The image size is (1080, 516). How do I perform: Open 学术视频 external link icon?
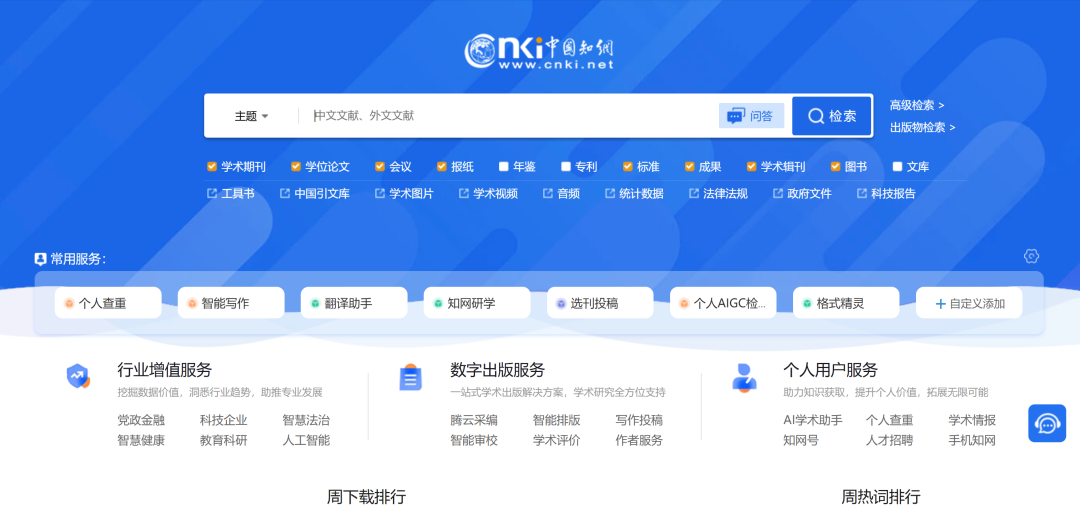tap(464, 194)
